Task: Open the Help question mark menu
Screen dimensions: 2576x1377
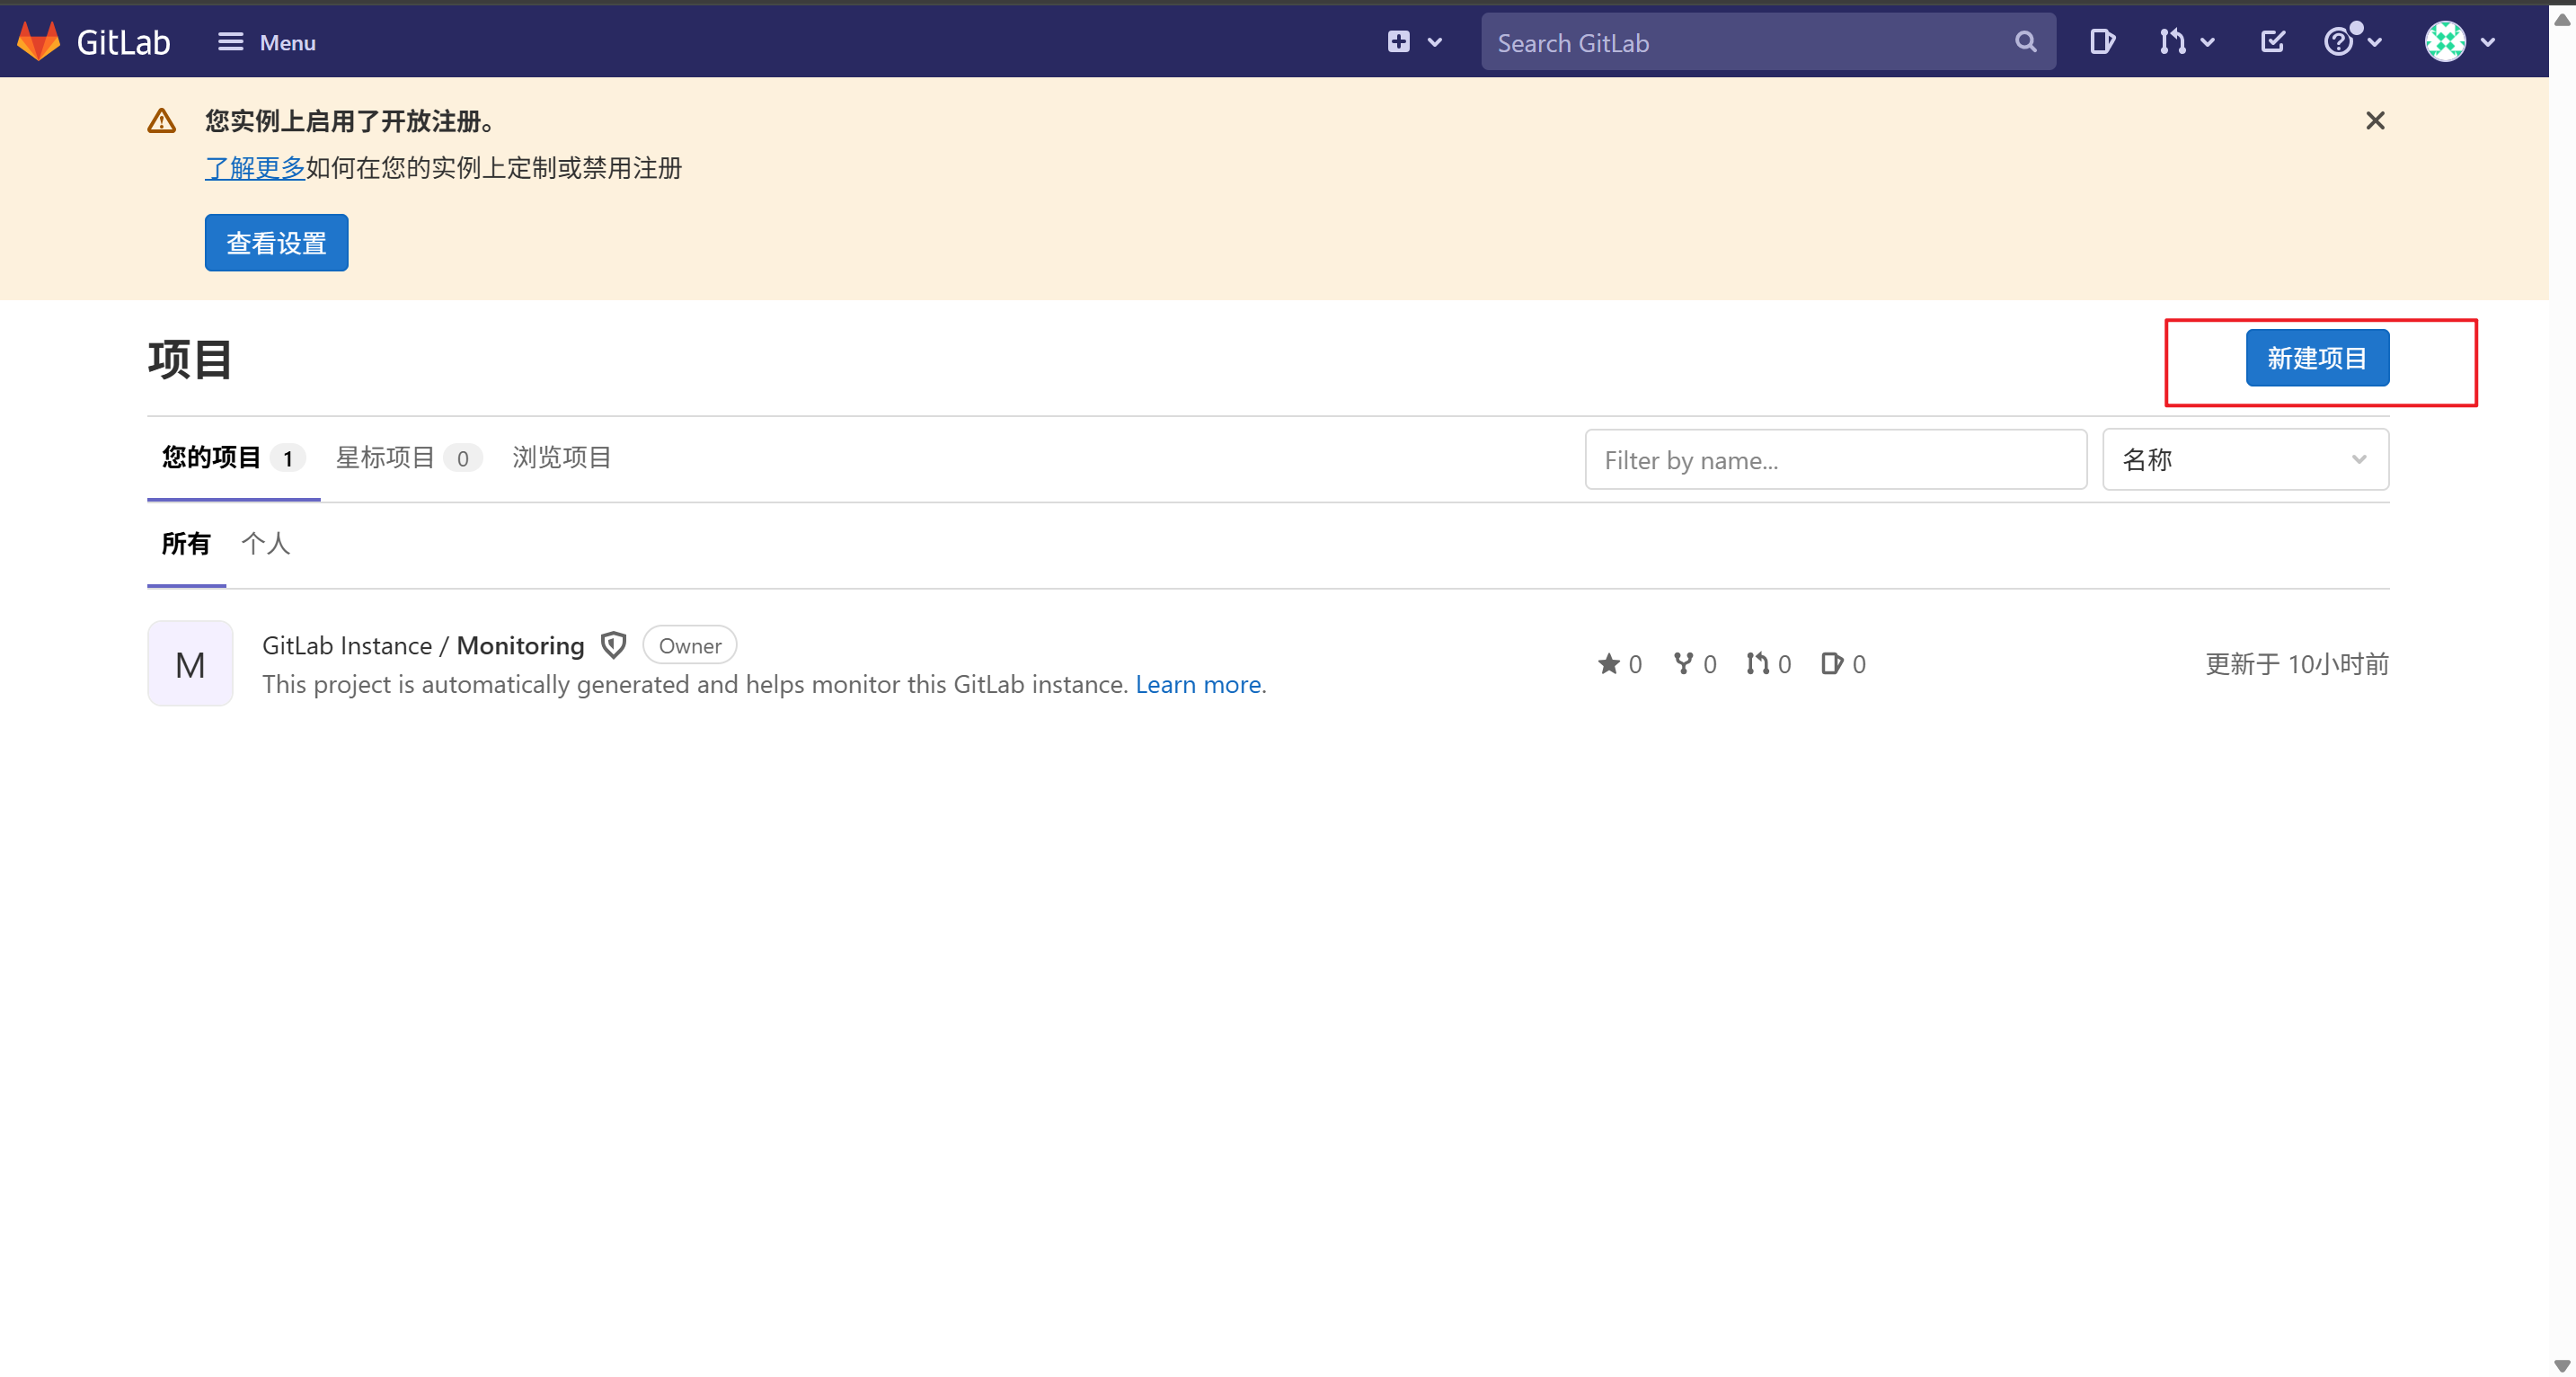Action: pyautogui.click(x=2352, y=42)
